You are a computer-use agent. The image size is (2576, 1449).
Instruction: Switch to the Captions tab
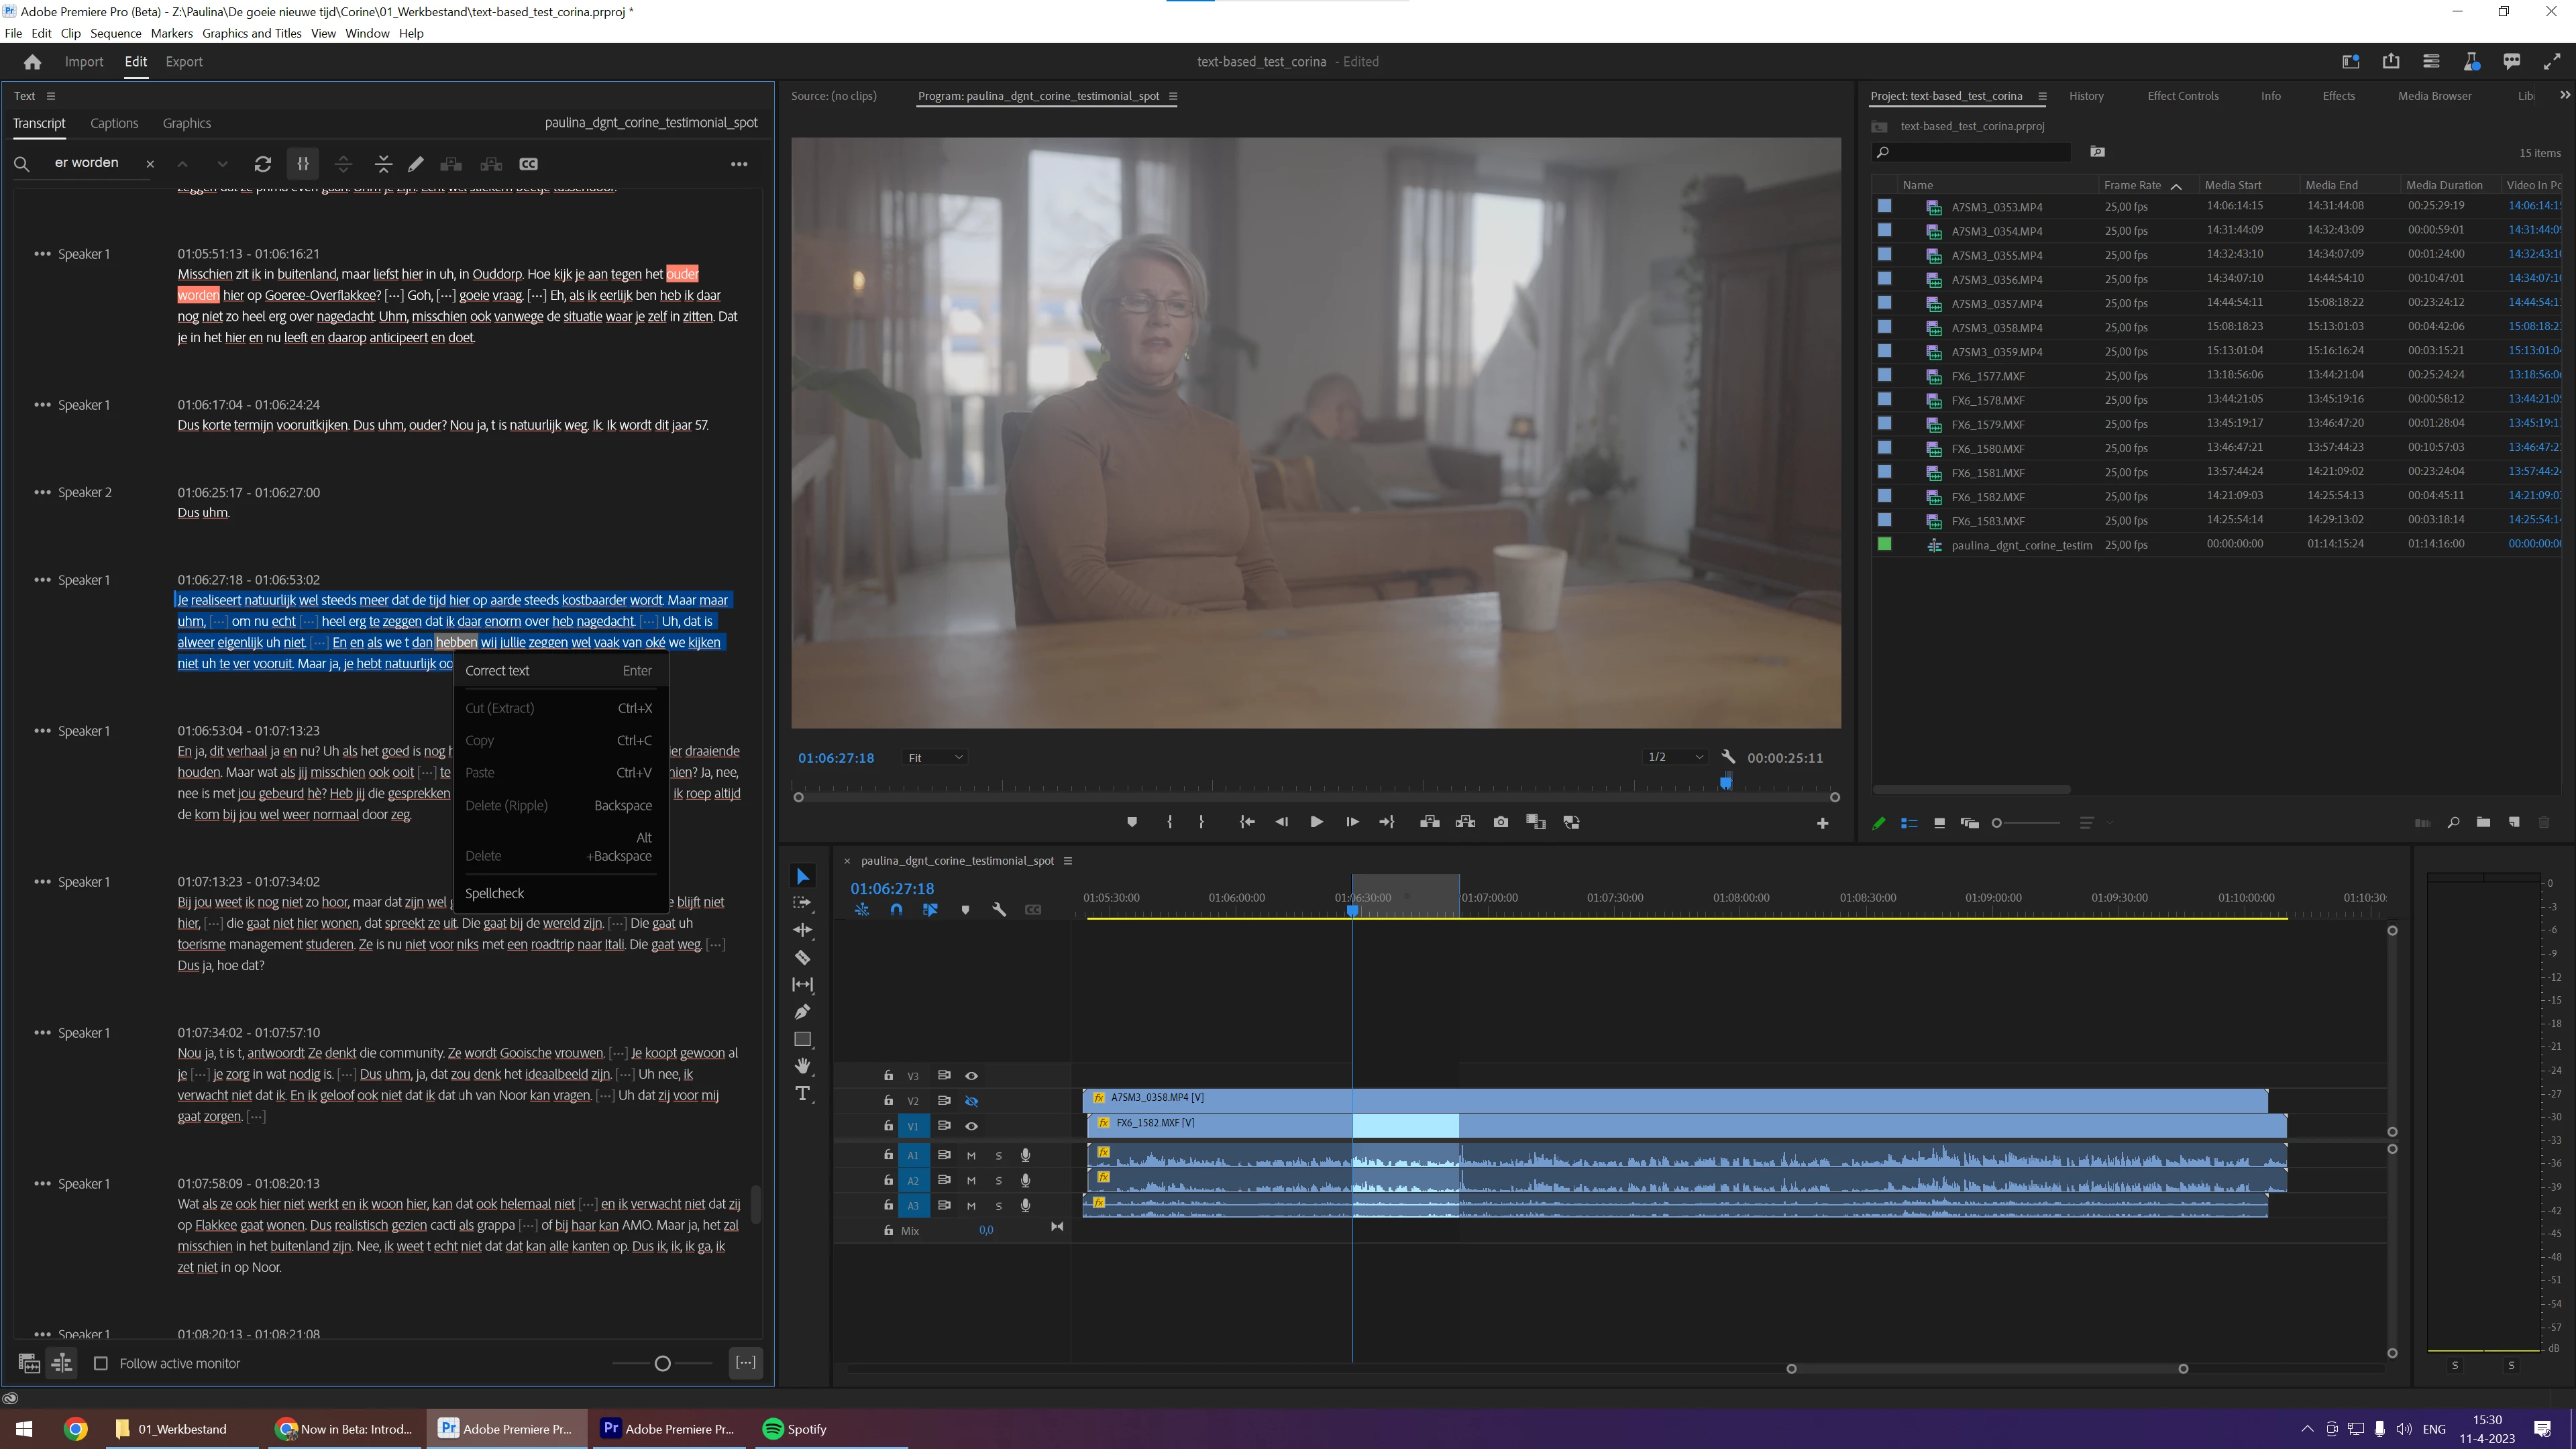click(114, 123)
